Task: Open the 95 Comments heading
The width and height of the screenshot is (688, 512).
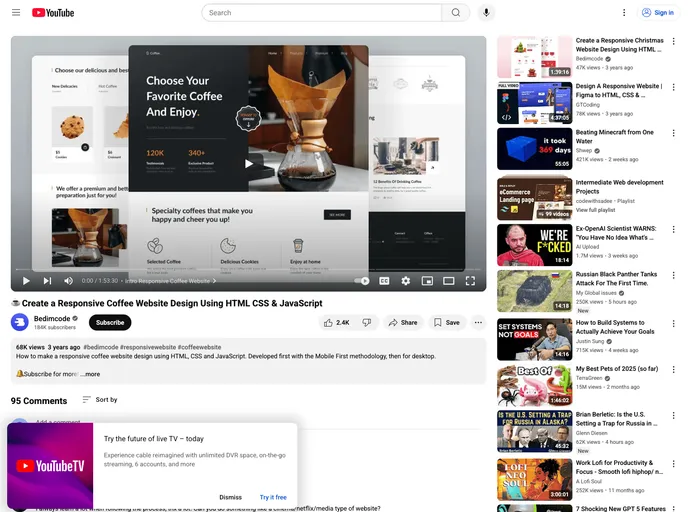Action: [39, 401]
